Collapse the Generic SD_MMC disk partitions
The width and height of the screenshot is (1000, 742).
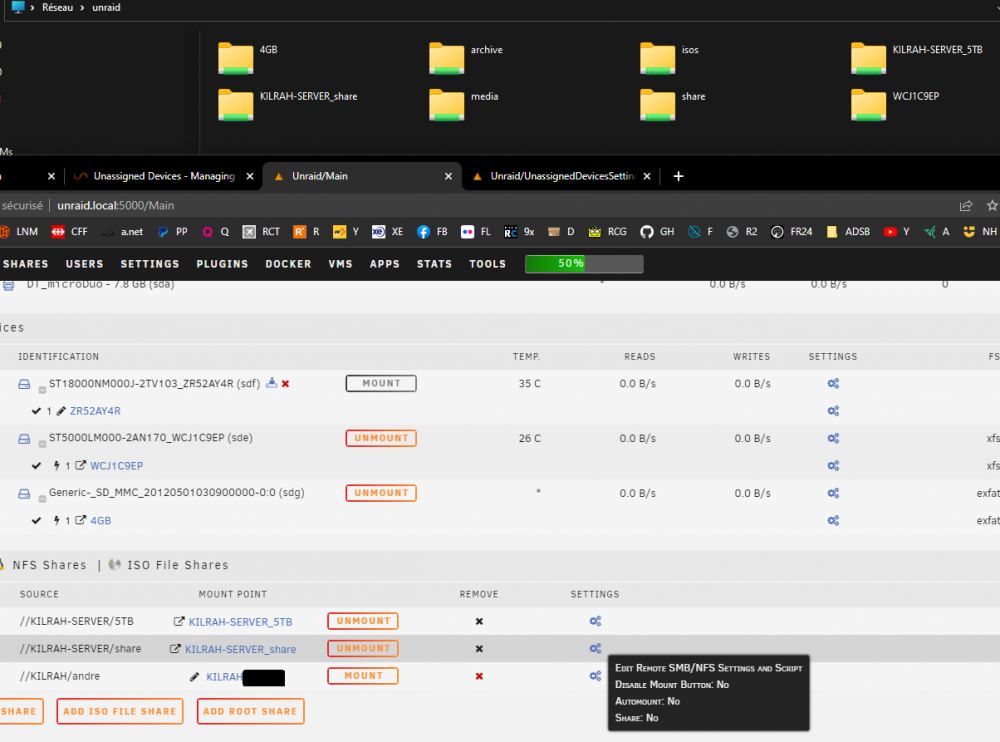pyautogui.click(x=42, y=499)
